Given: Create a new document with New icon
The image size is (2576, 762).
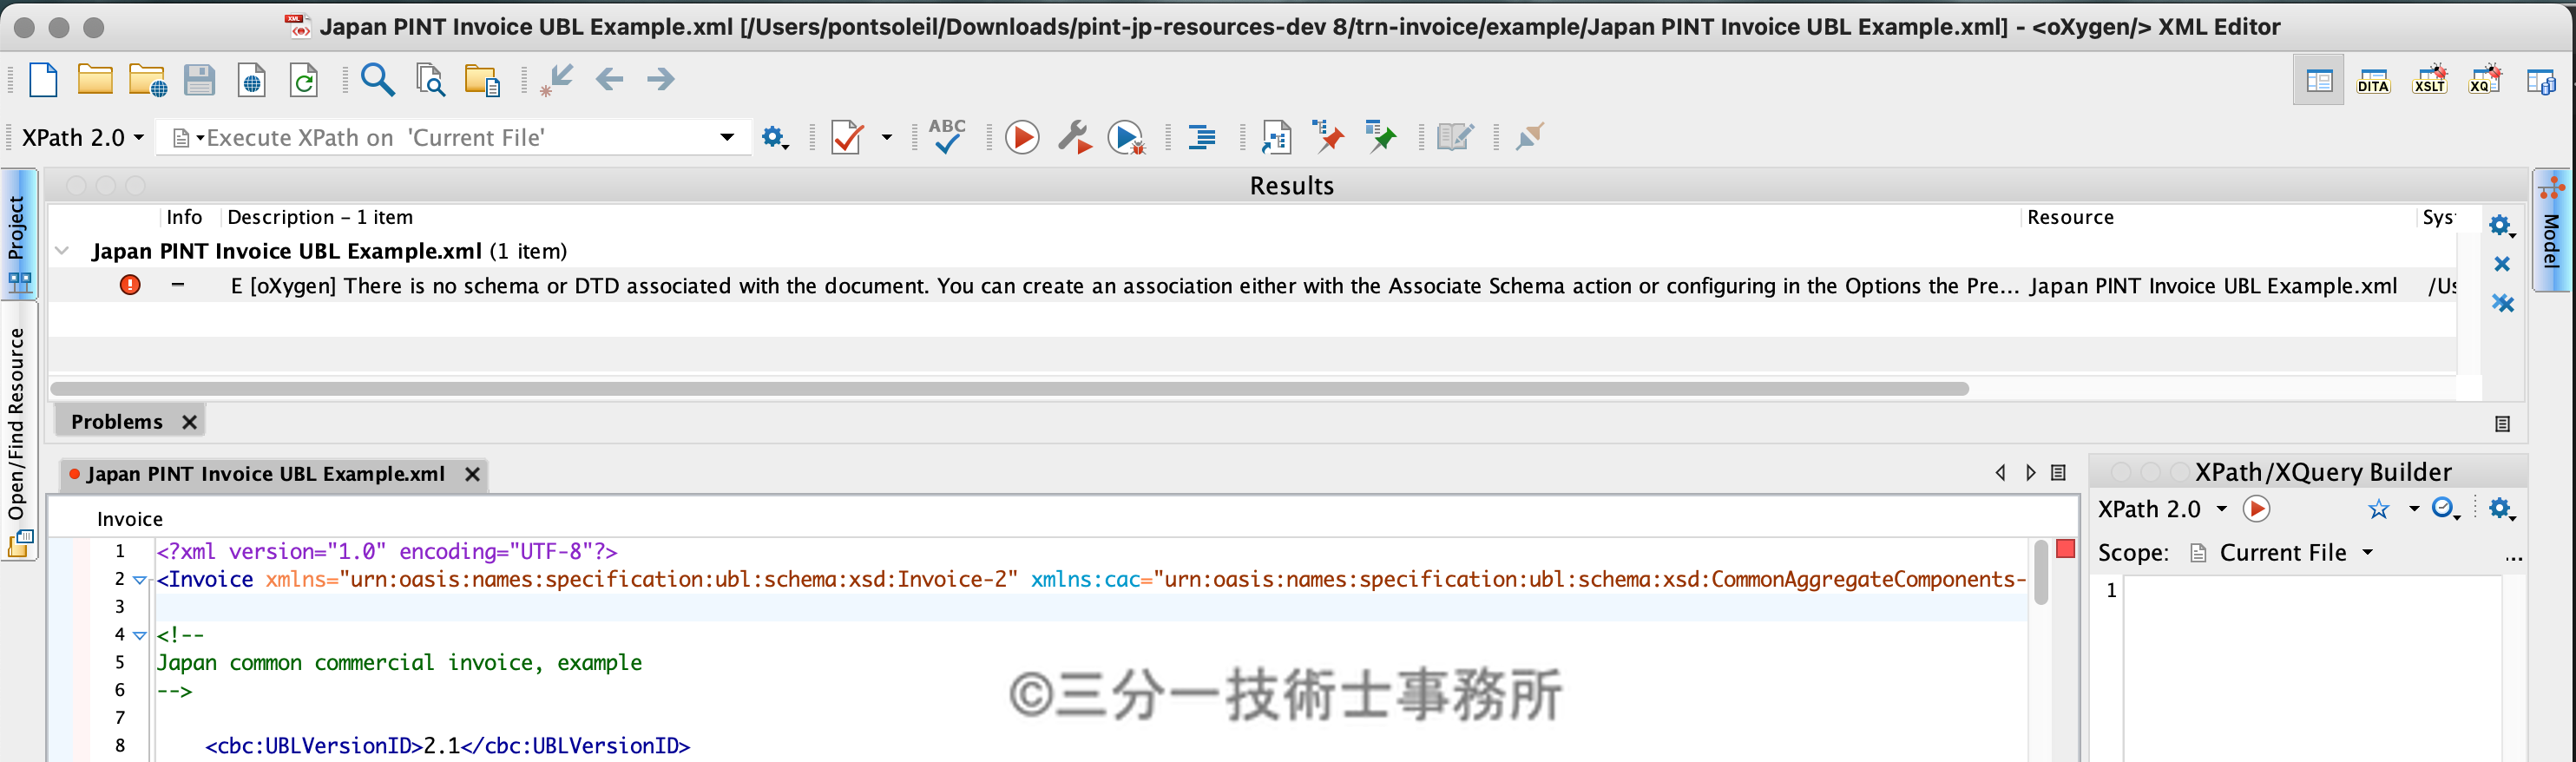Looking at the screenshot, I should click(43, 79).
